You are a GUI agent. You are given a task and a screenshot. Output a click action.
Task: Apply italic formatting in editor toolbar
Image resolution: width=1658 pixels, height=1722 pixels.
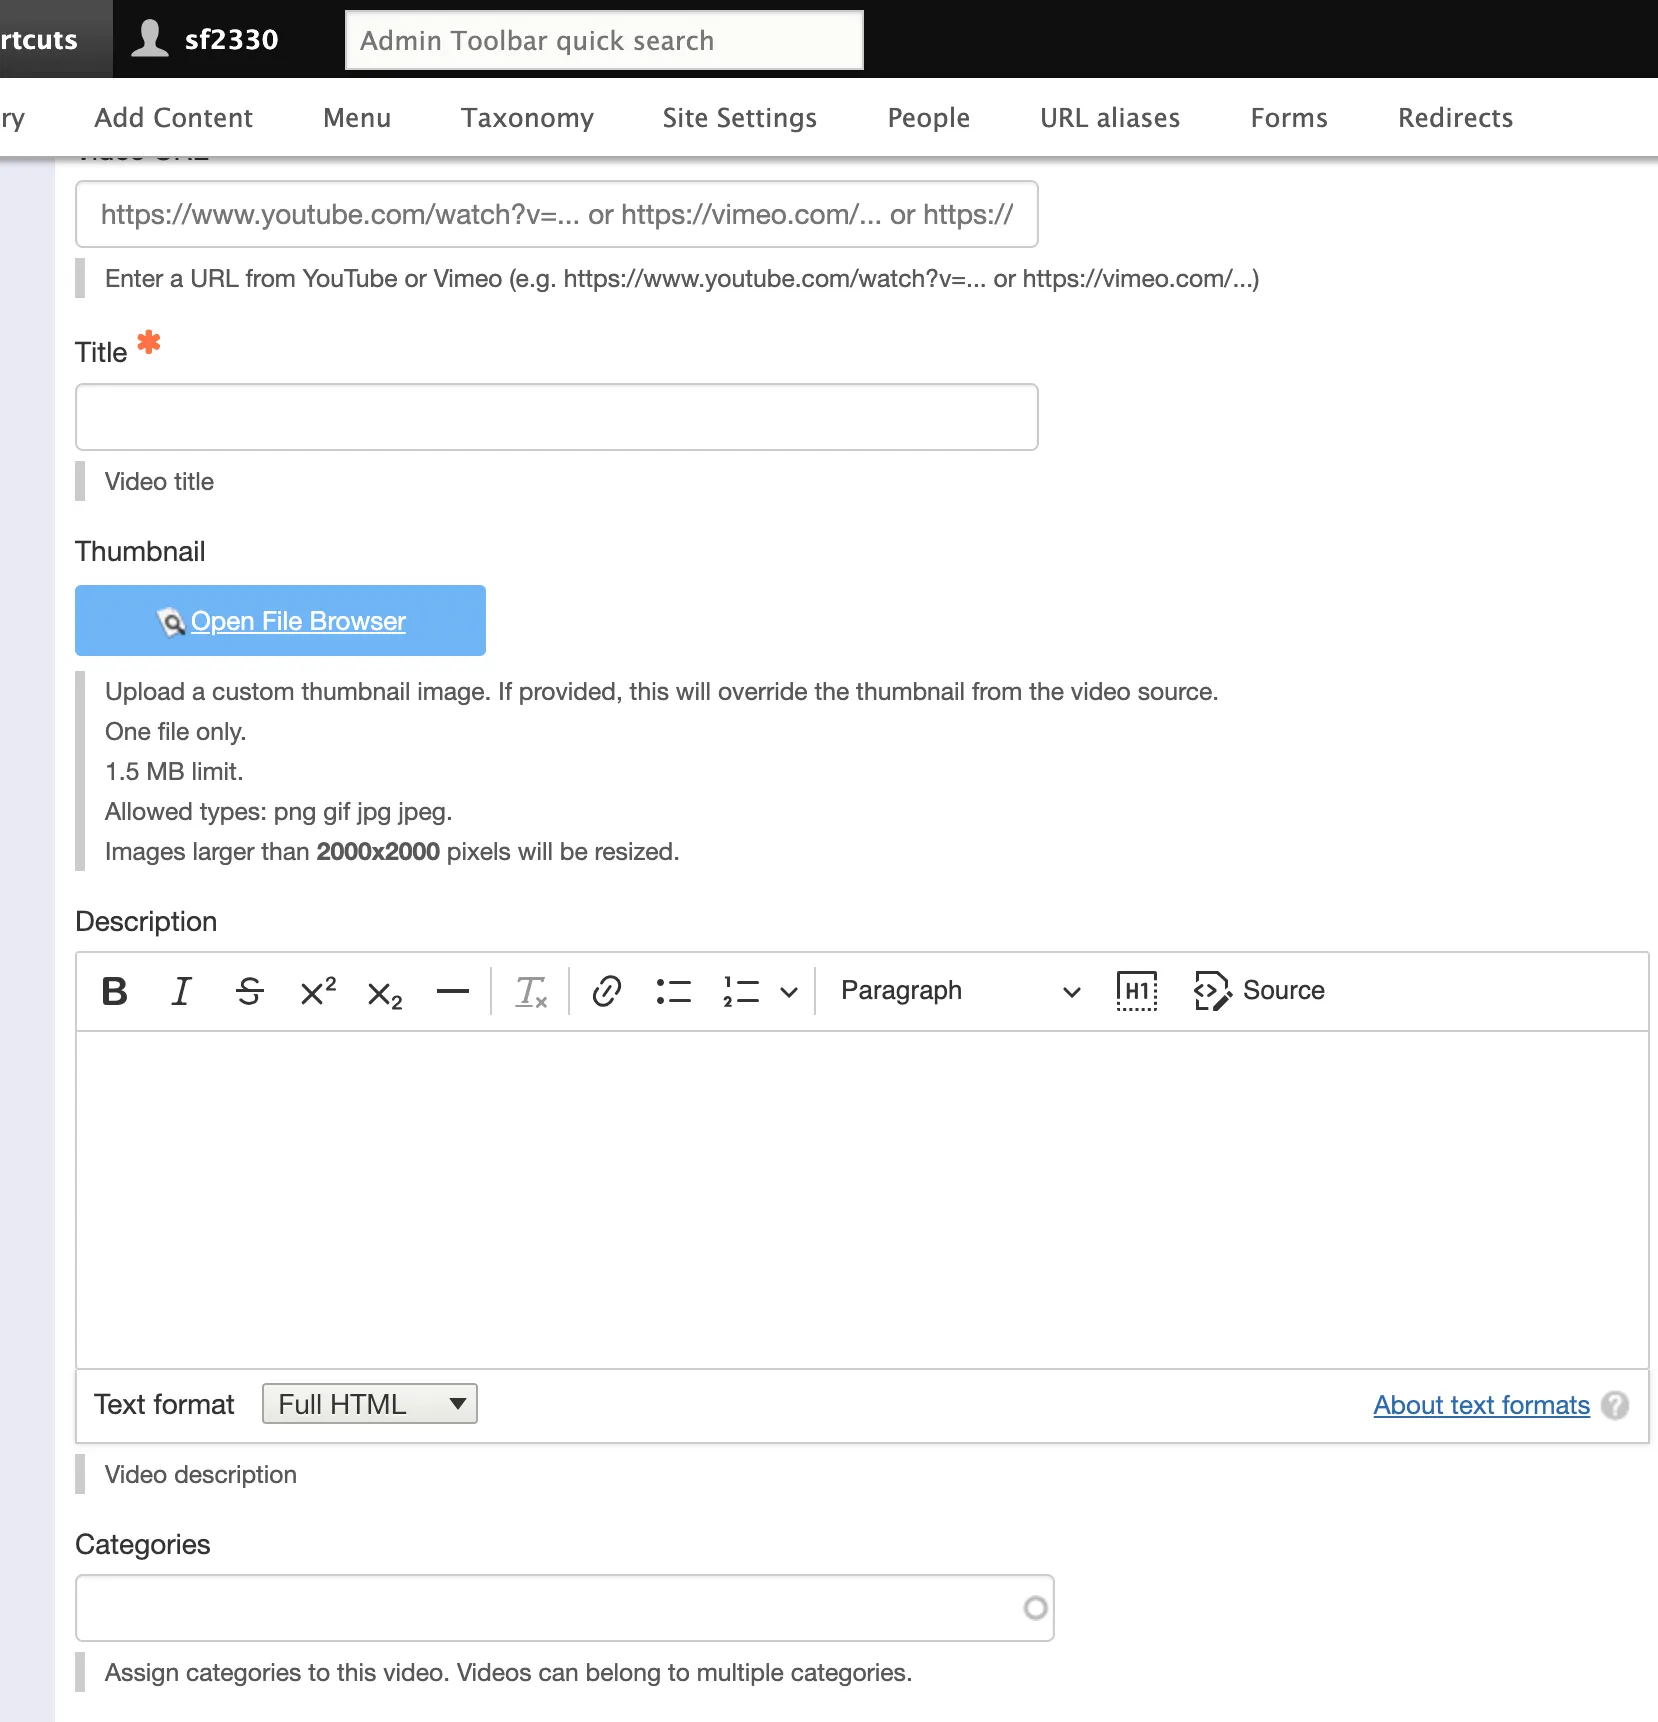tap(181, 991)
